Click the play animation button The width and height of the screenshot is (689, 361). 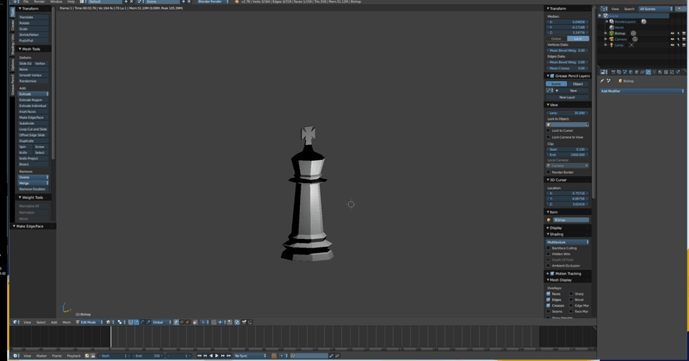(217, 356)
